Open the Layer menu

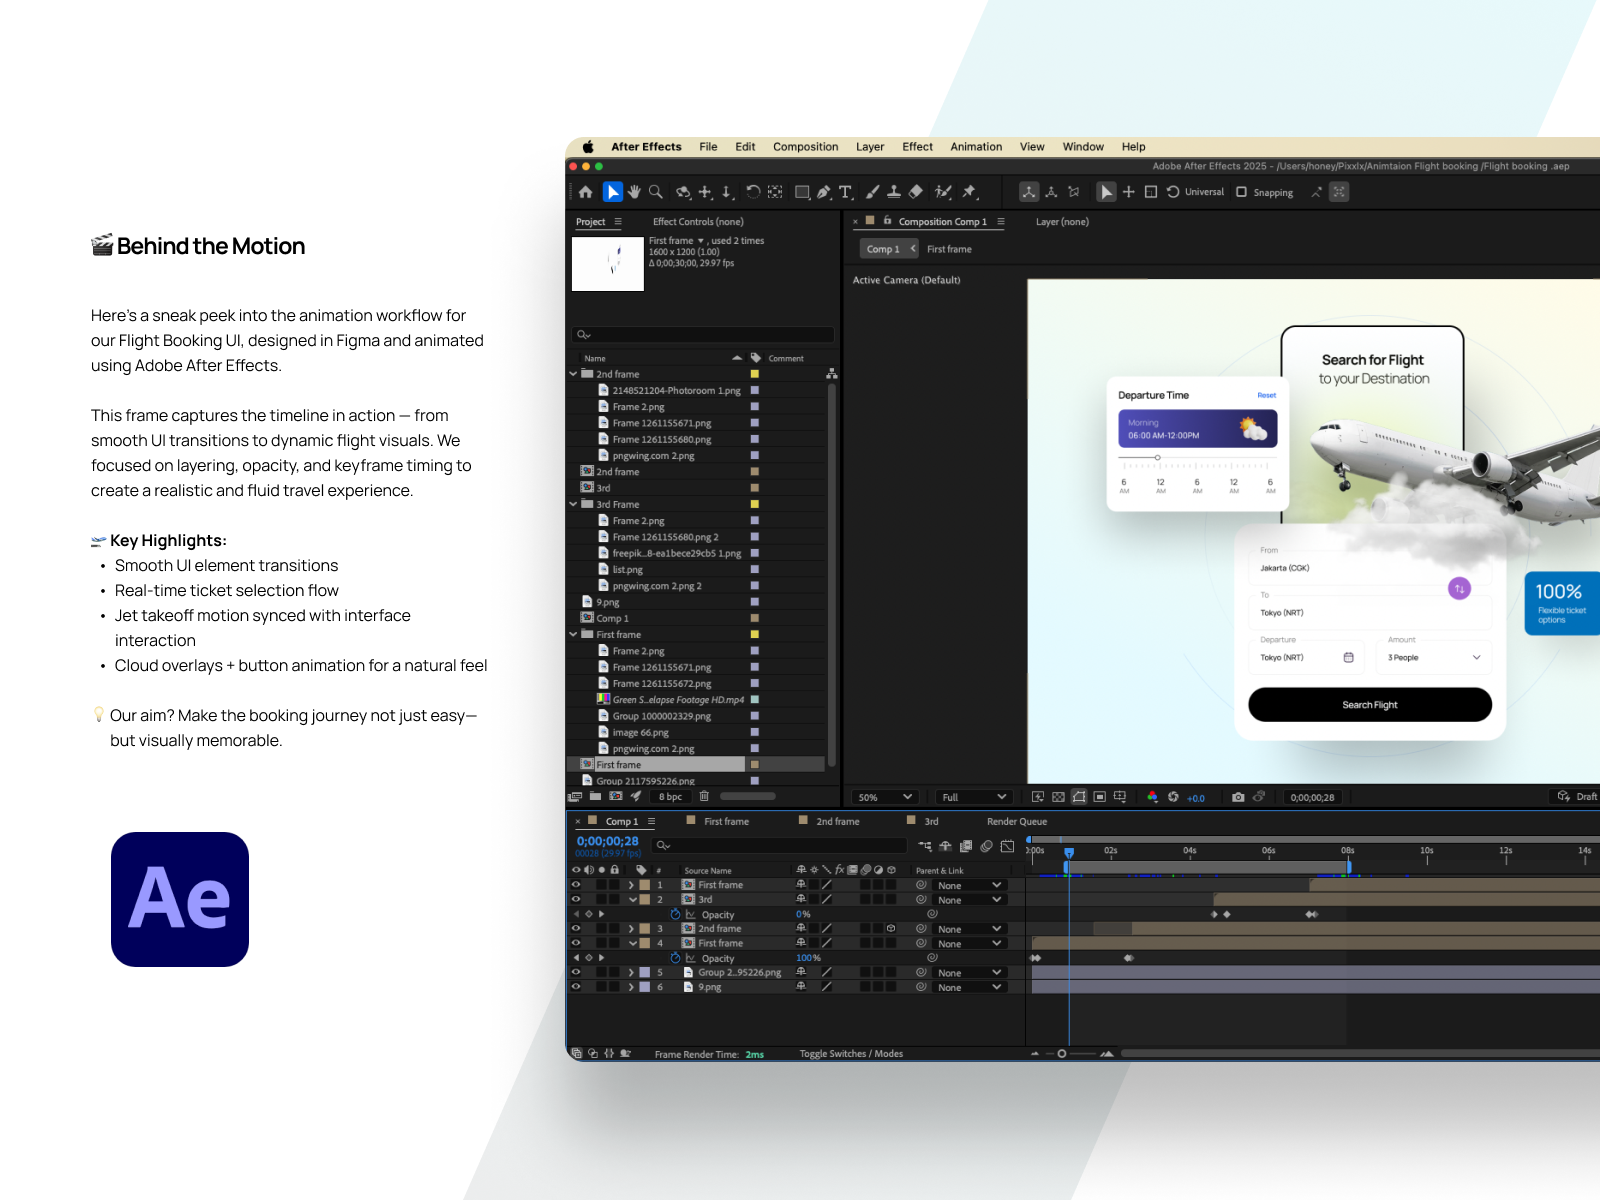pos(870,147)
